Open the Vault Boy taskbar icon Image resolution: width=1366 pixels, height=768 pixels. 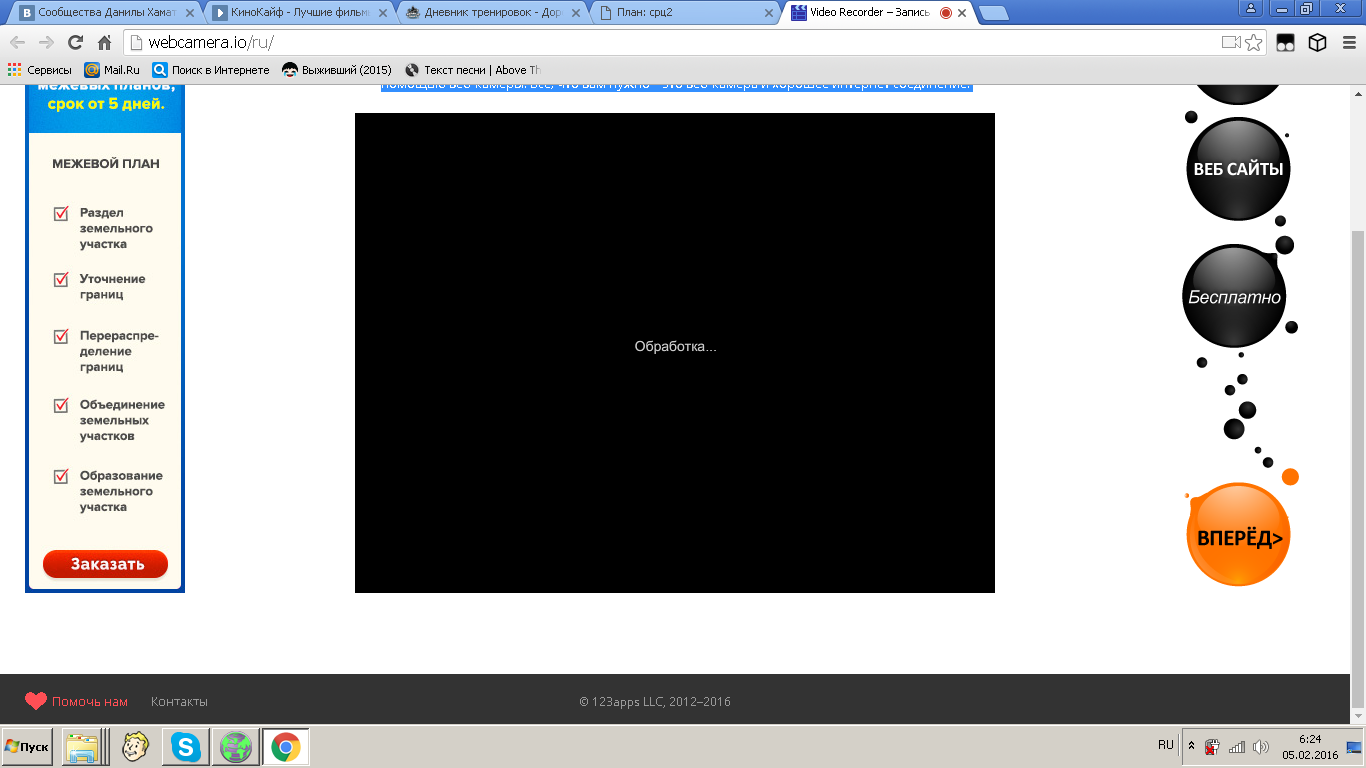pyautogui.click(x=135, y=747)
